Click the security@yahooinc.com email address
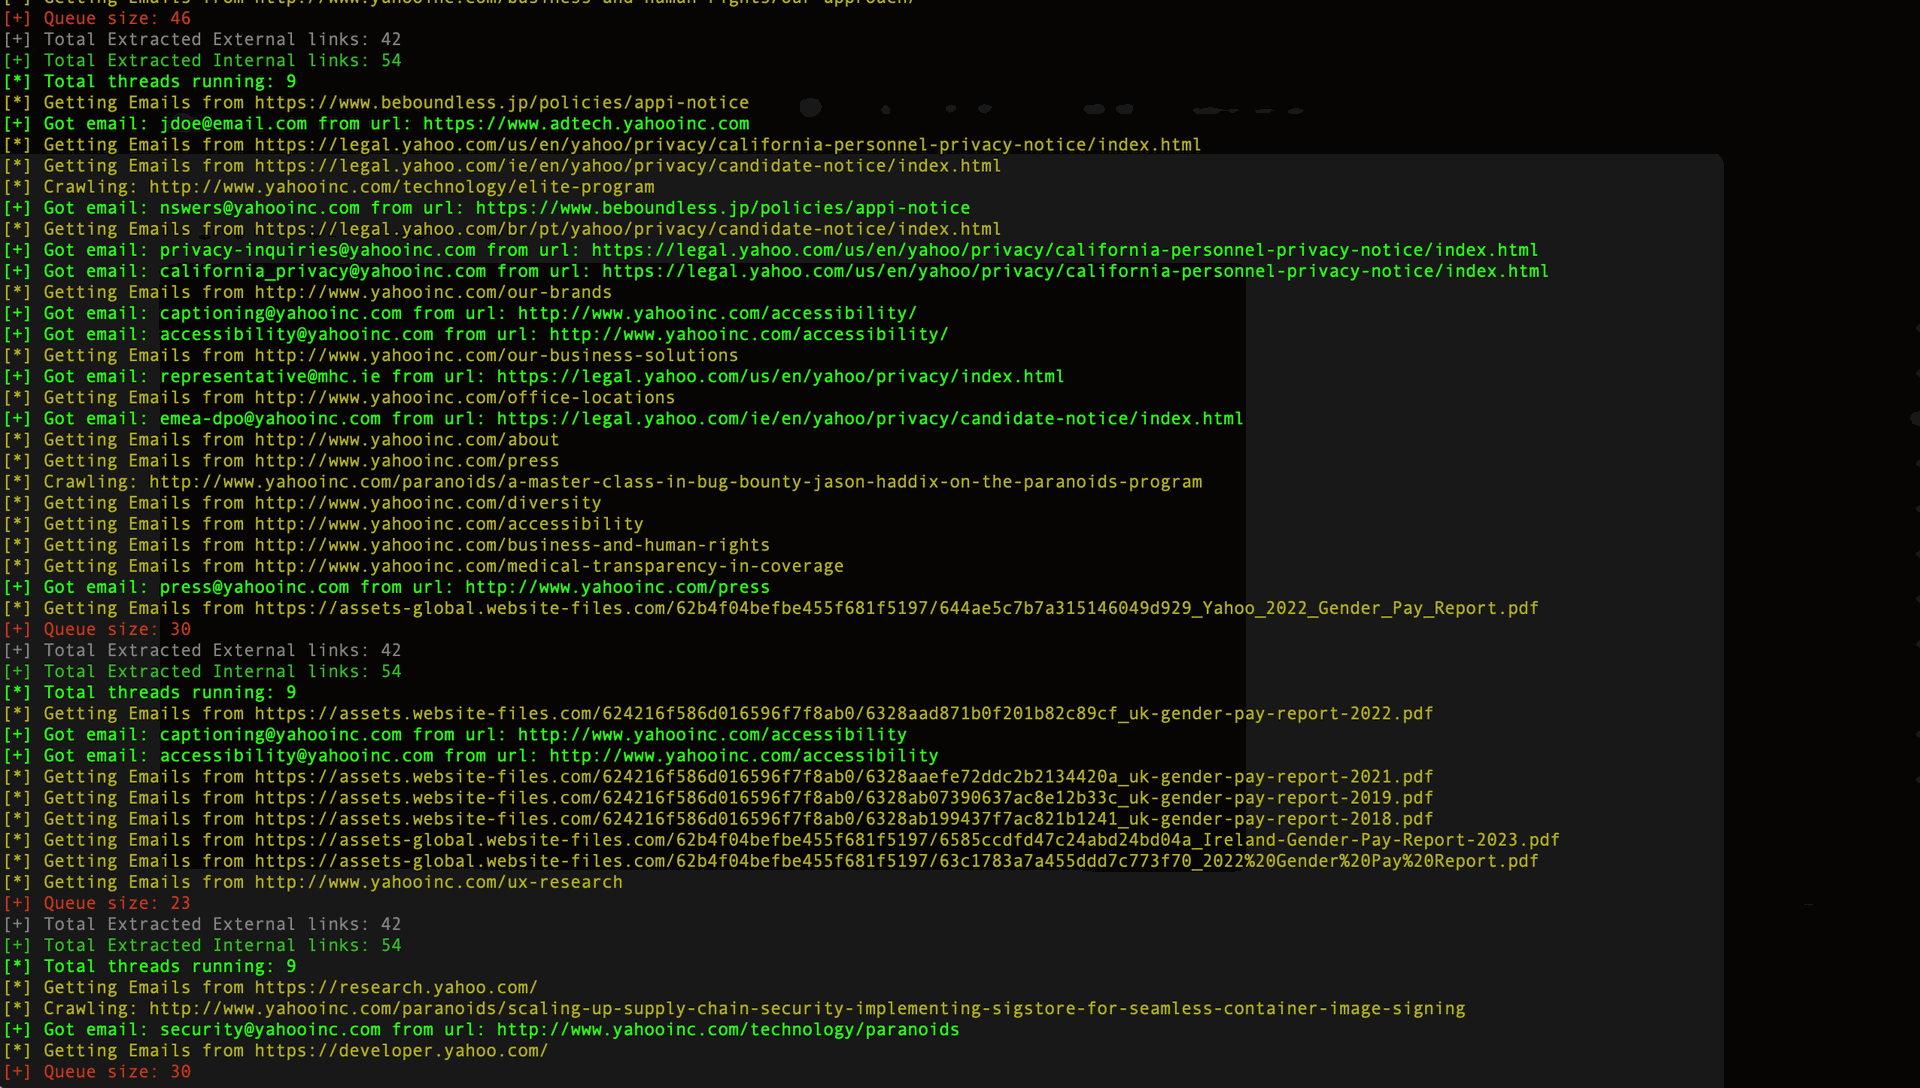 (x=270, y=1030)
